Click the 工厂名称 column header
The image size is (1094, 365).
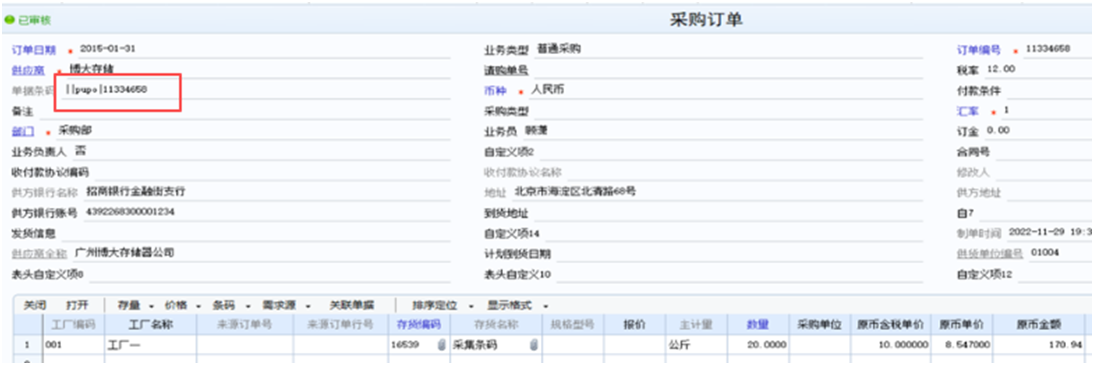(151, 325)
